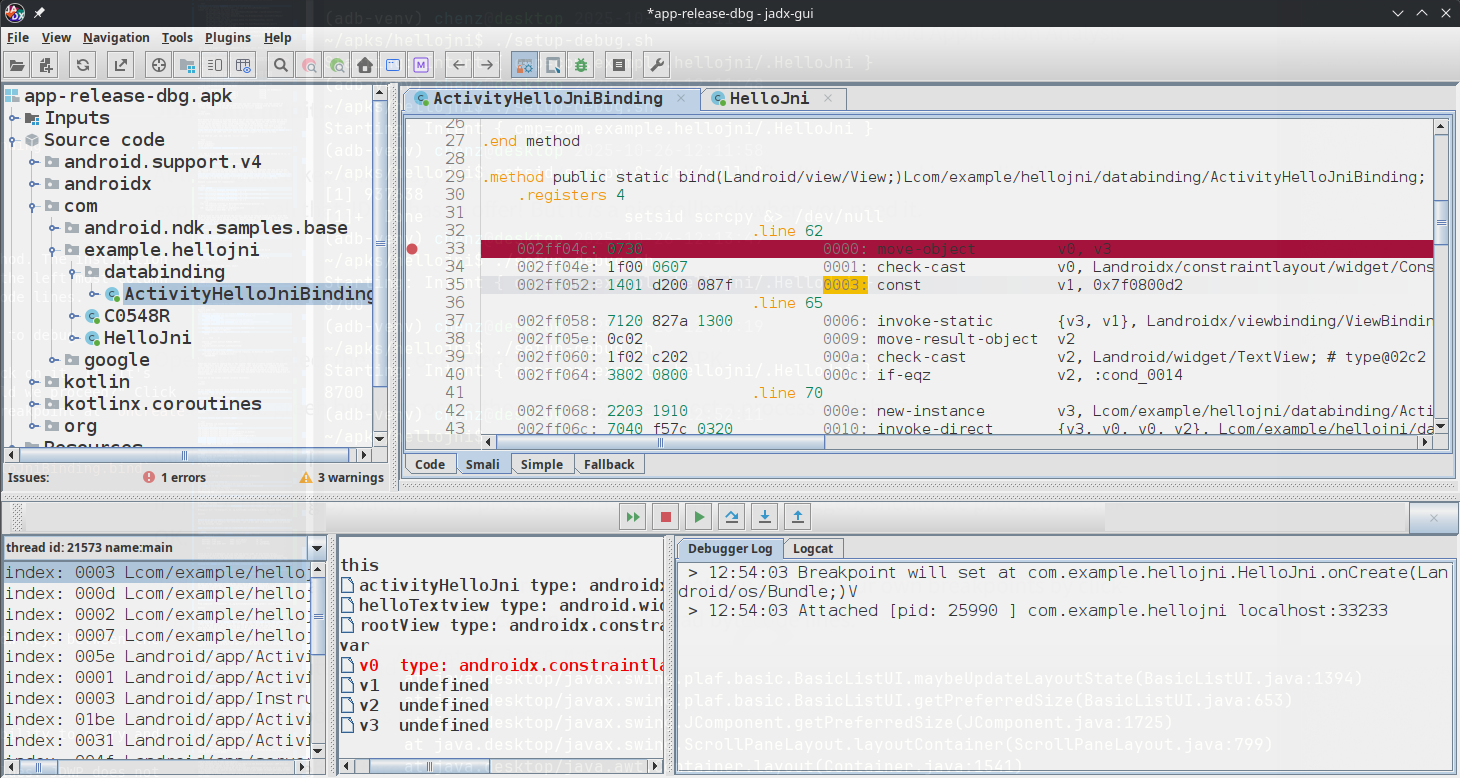Click the debugger Stop red square
The image size is (1460, 778).
coord(665,517)
